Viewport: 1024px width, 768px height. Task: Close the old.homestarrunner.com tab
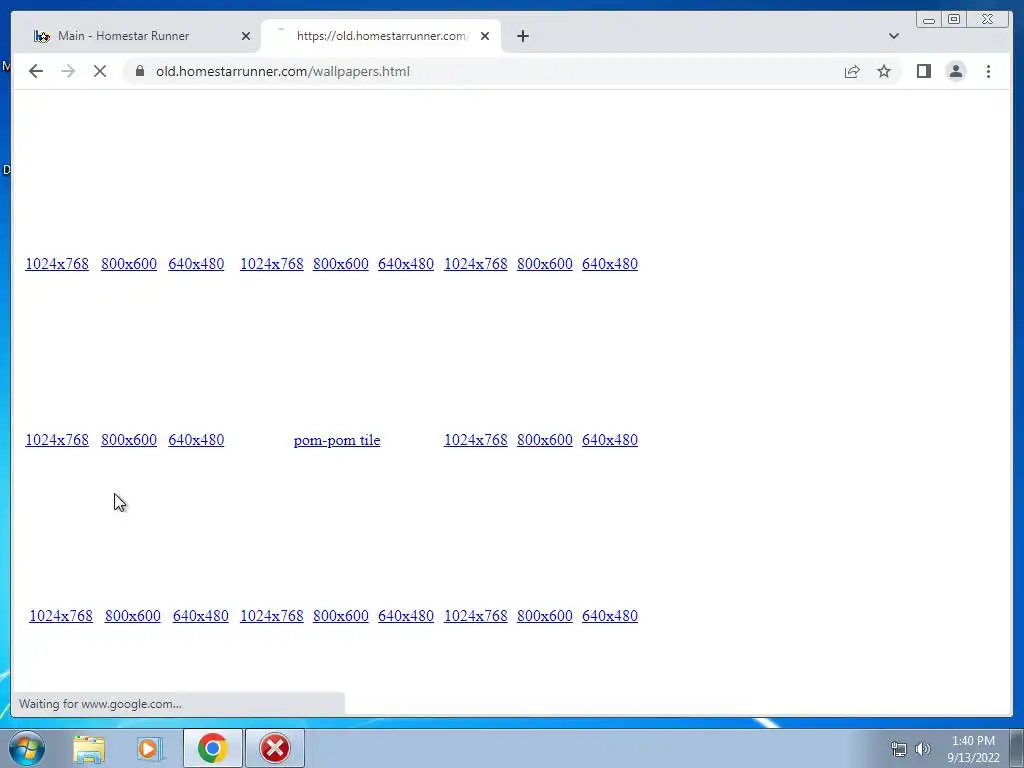tap(485, 36)
